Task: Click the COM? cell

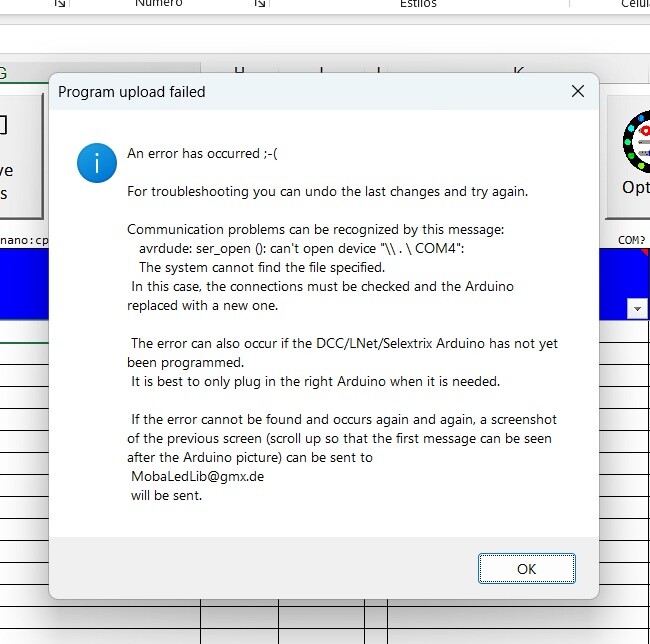Action: (x=630, y=240)
